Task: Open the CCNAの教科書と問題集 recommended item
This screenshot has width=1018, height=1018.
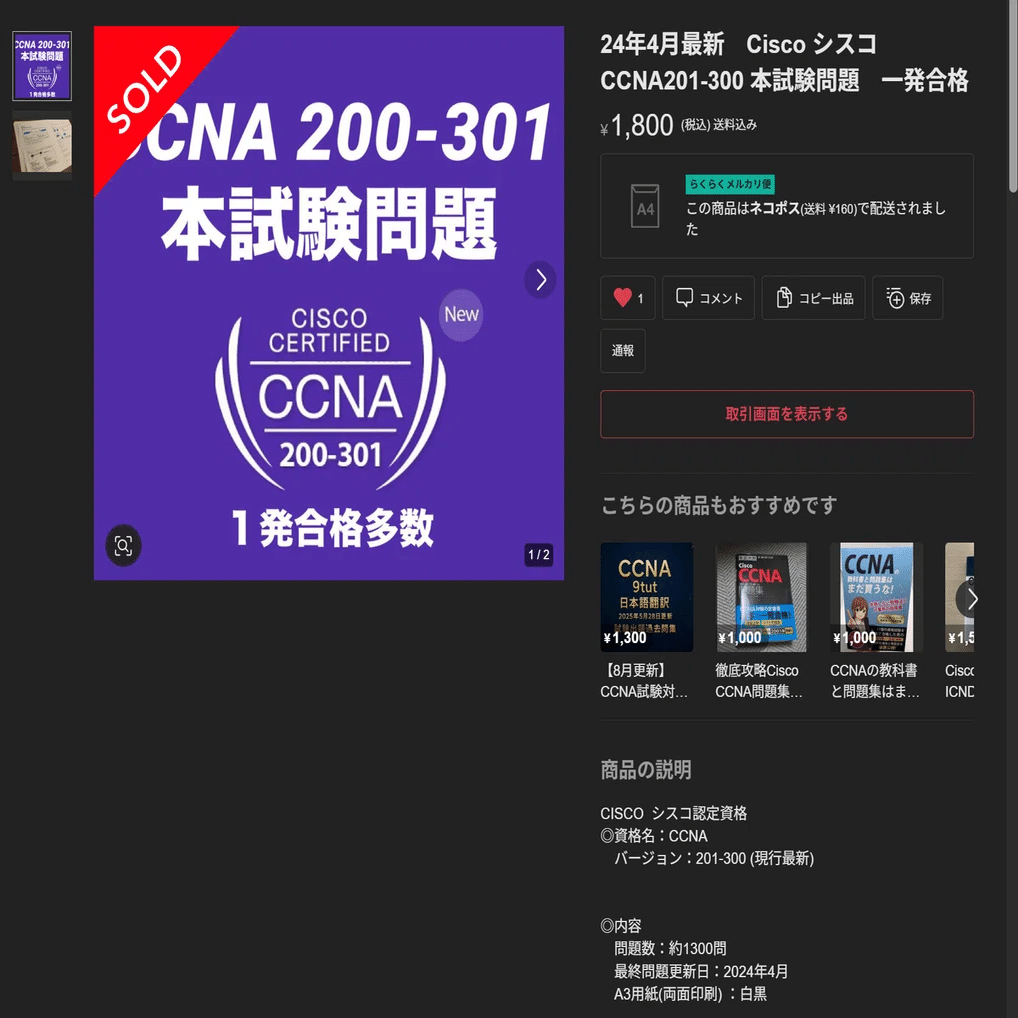Action: [876, 597]
